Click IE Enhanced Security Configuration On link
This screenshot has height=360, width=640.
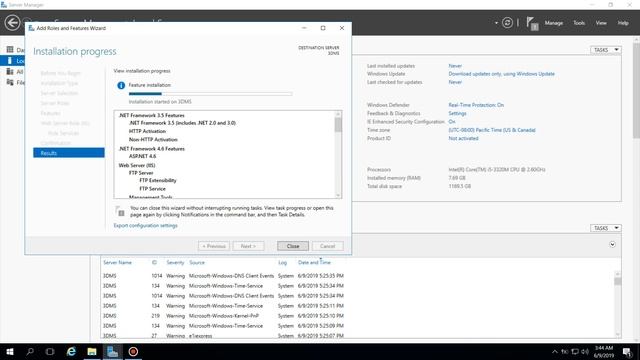pyautogui.click(x=452, y=122)
